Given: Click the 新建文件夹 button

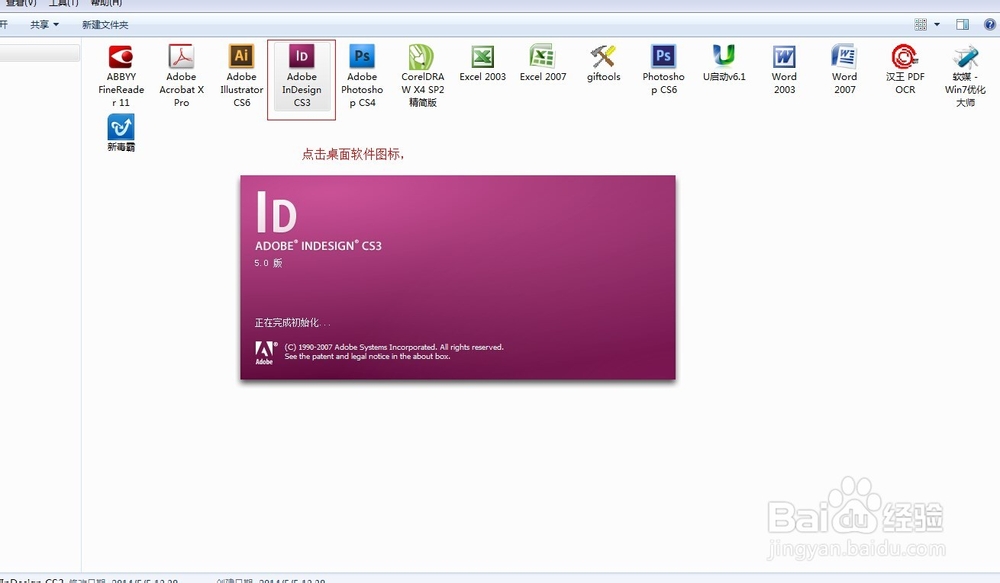Looking at the screenshot, I should coord(105,24).
